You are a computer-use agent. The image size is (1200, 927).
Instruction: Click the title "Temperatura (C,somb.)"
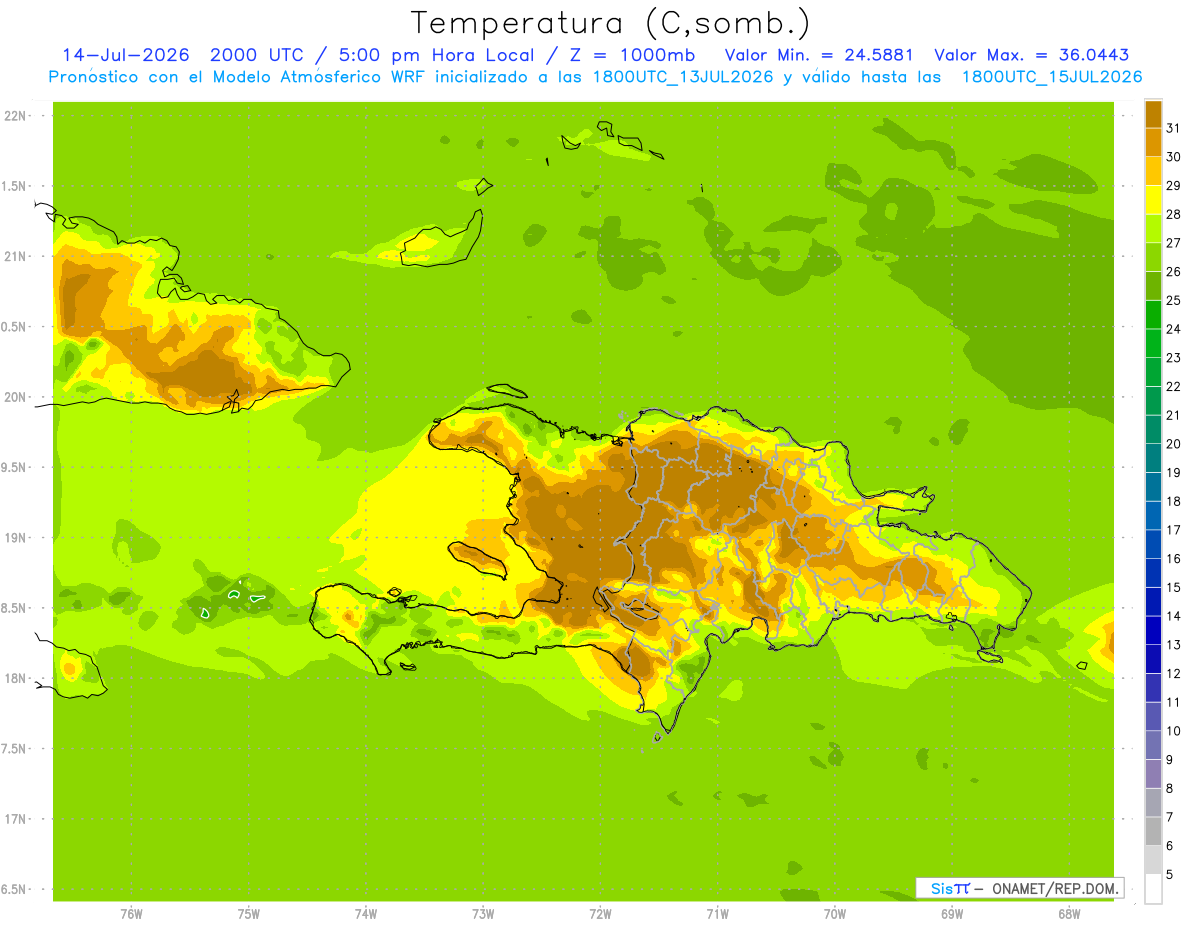(x=611, y=24)
